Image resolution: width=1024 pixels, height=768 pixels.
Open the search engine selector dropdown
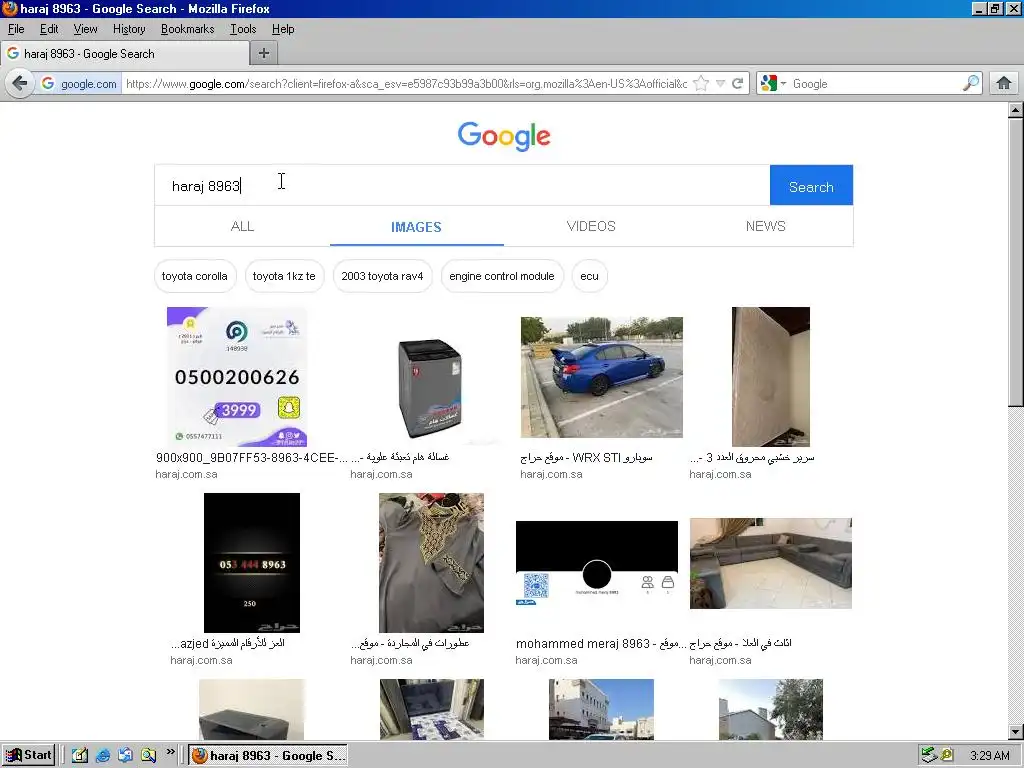click(773, 84)
